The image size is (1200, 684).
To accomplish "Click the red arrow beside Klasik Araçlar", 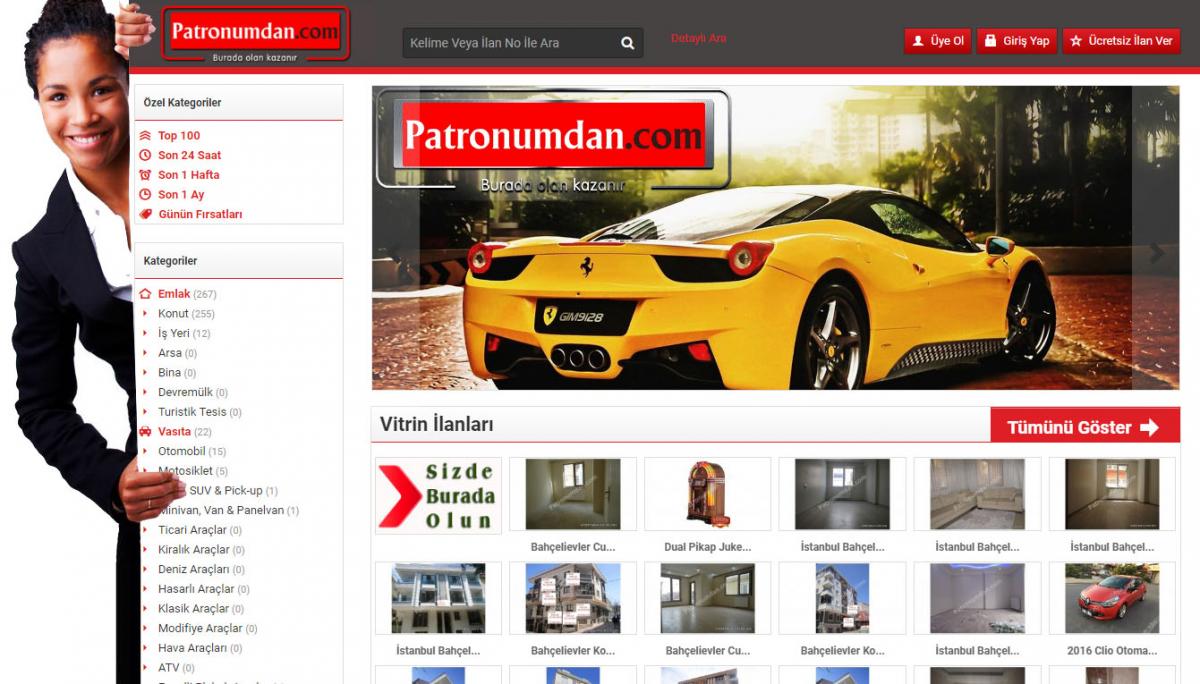I will 146,609.
